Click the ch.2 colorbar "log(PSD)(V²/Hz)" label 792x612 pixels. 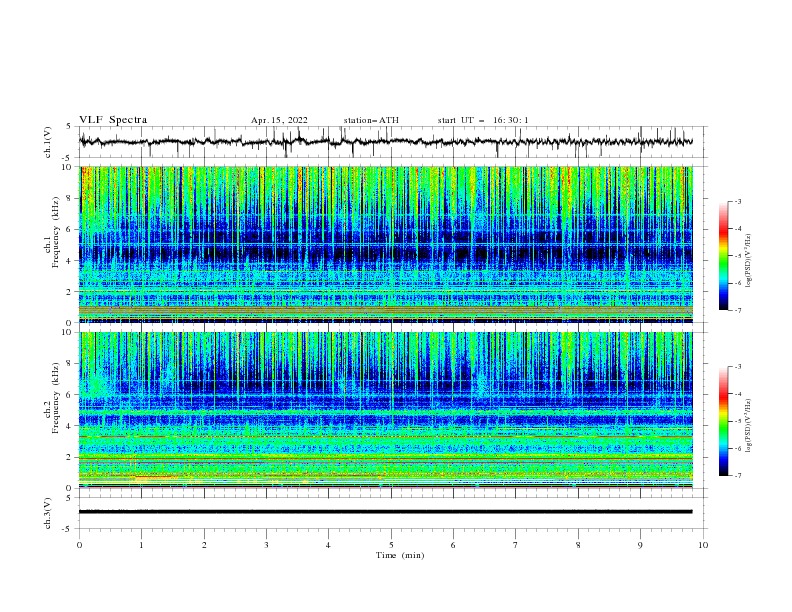[x=750, y=426]
